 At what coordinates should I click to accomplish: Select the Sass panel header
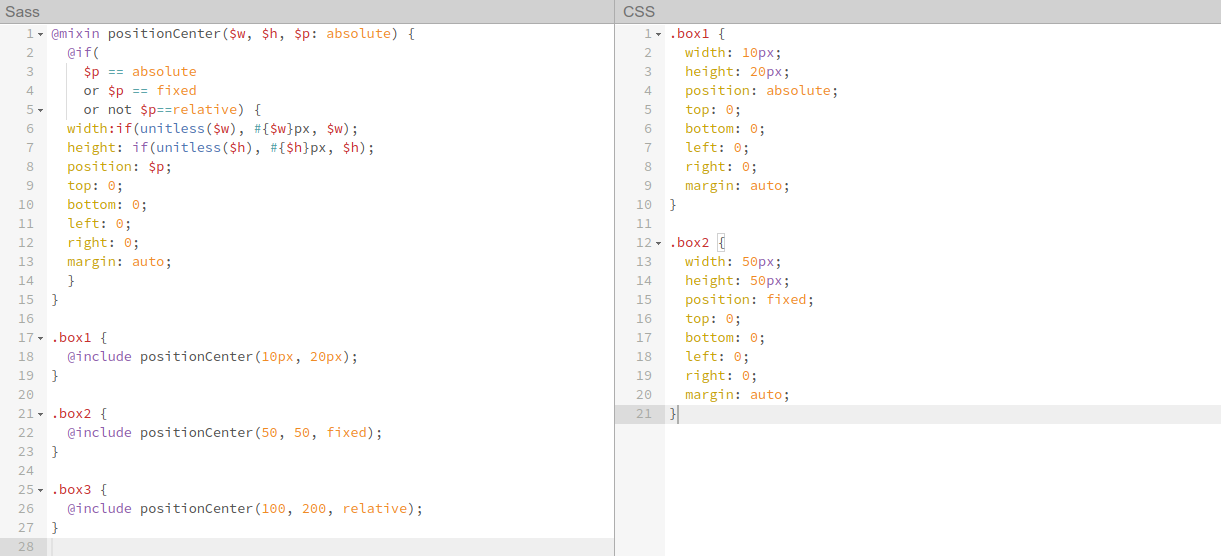(307, 12)
